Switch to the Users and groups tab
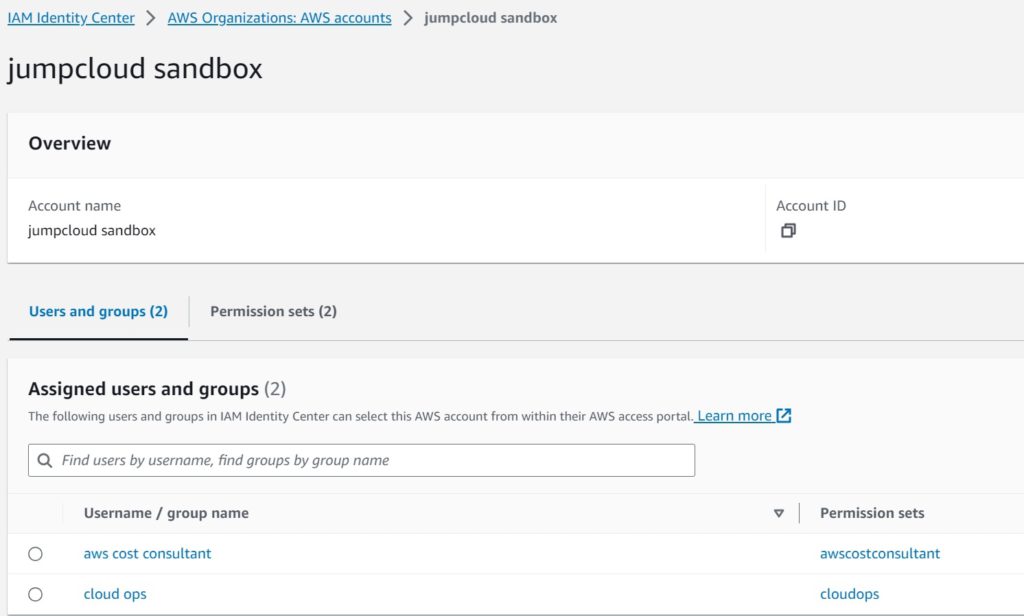The width and height of the screenshot is (1024, 616). tap(98, 312)
